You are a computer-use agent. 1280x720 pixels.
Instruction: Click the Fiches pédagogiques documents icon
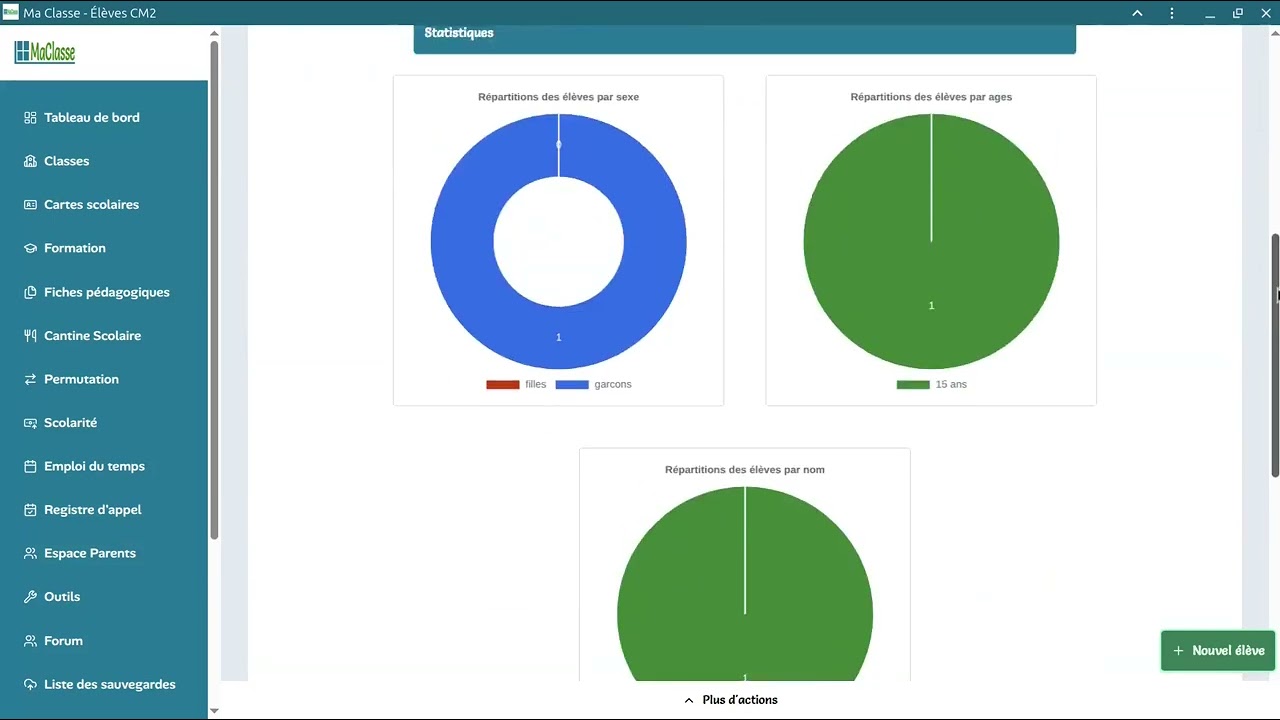coord(30,292)
